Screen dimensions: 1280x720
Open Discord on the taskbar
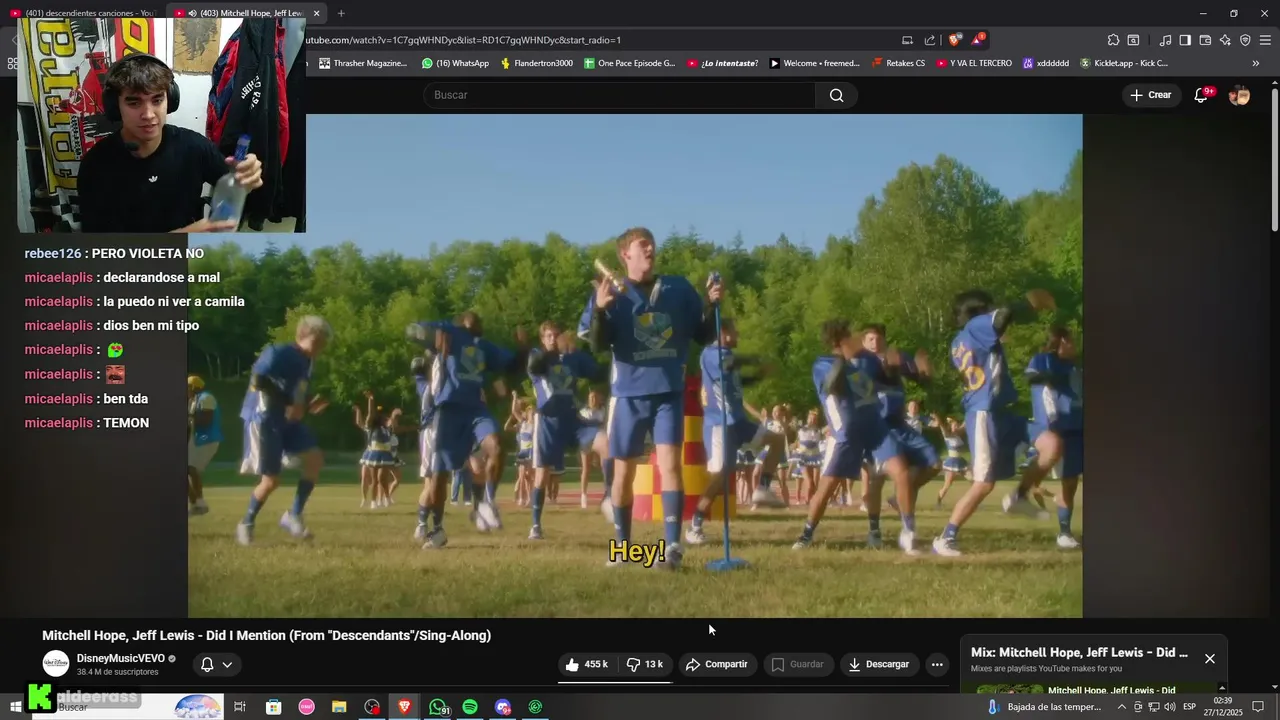(503, 707)
